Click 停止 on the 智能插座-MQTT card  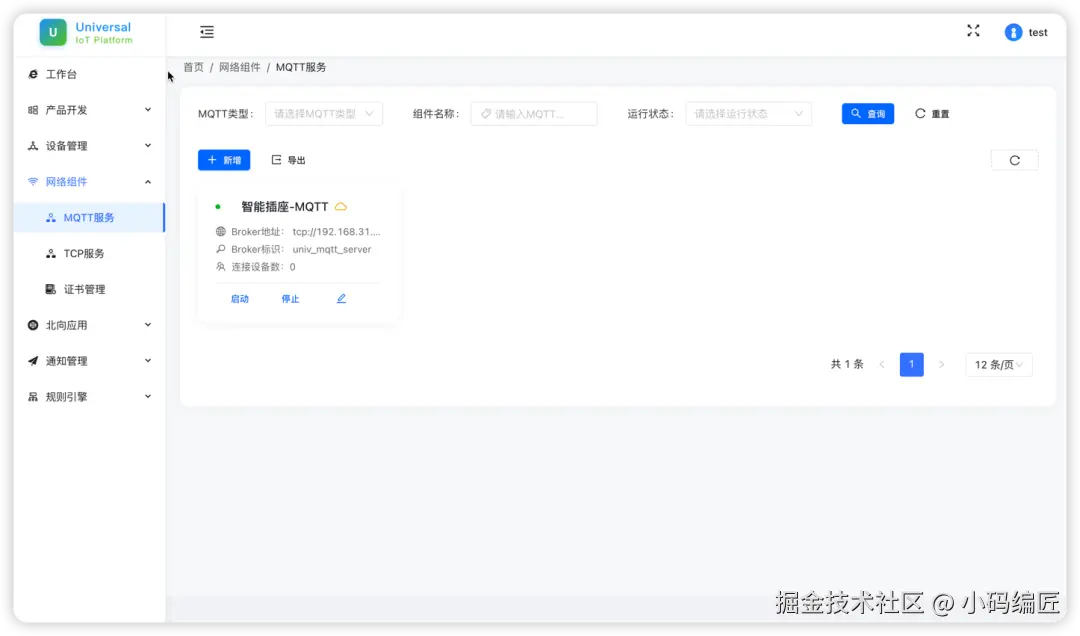tap(291, 299)
